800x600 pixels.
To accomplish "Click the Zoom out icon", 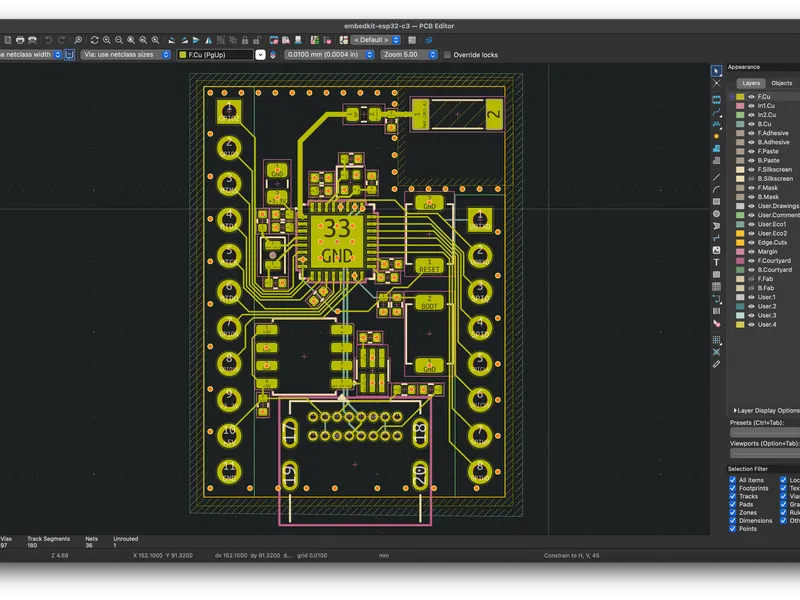I will pyautogui.click(x=119, y=40).
